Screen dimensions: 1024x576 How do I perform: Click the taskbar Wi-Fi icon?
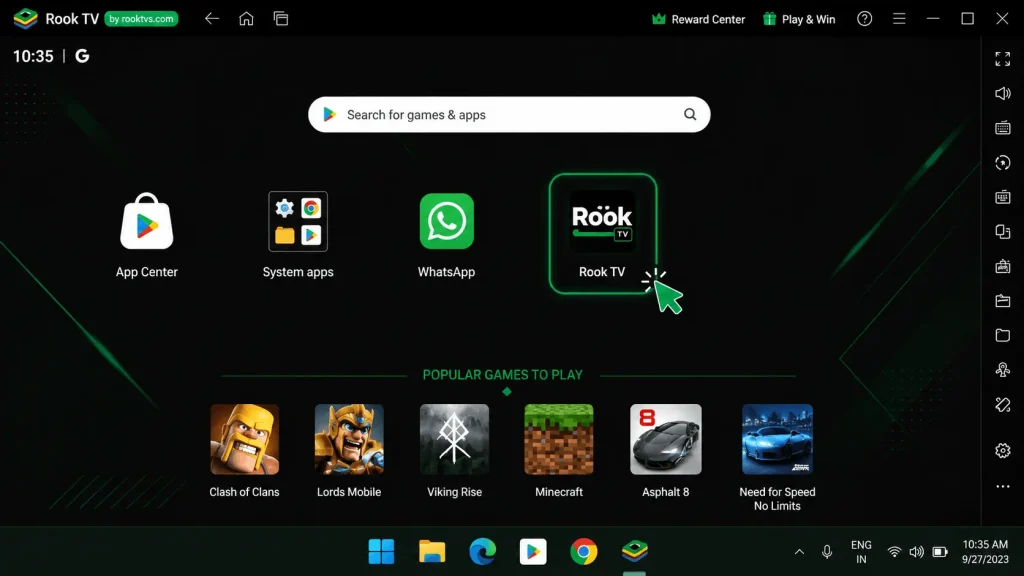[x=894, y=552]
